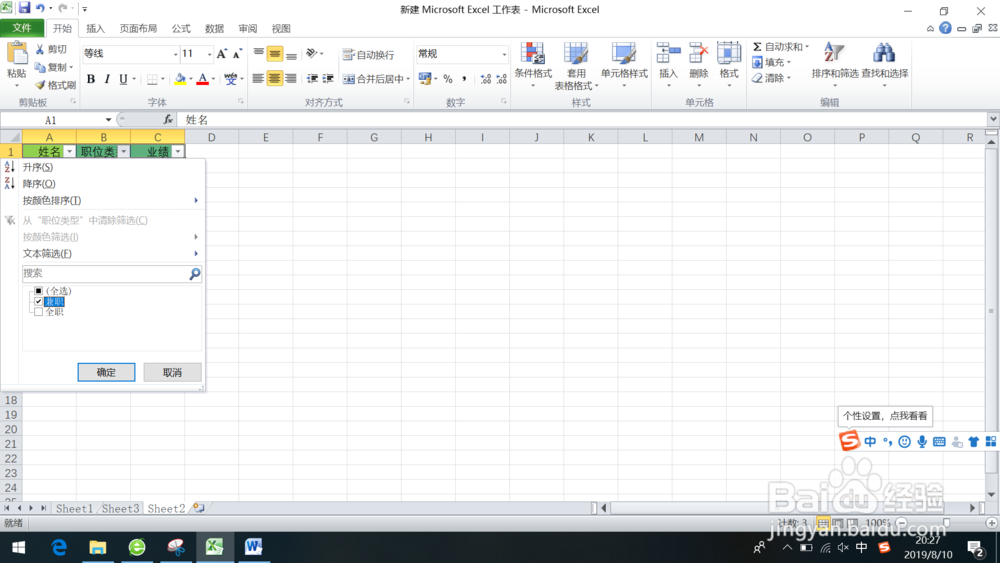Click the Excel help question mark icon
This screenshot has width=1000, height=563.
[x=945, y=28]
